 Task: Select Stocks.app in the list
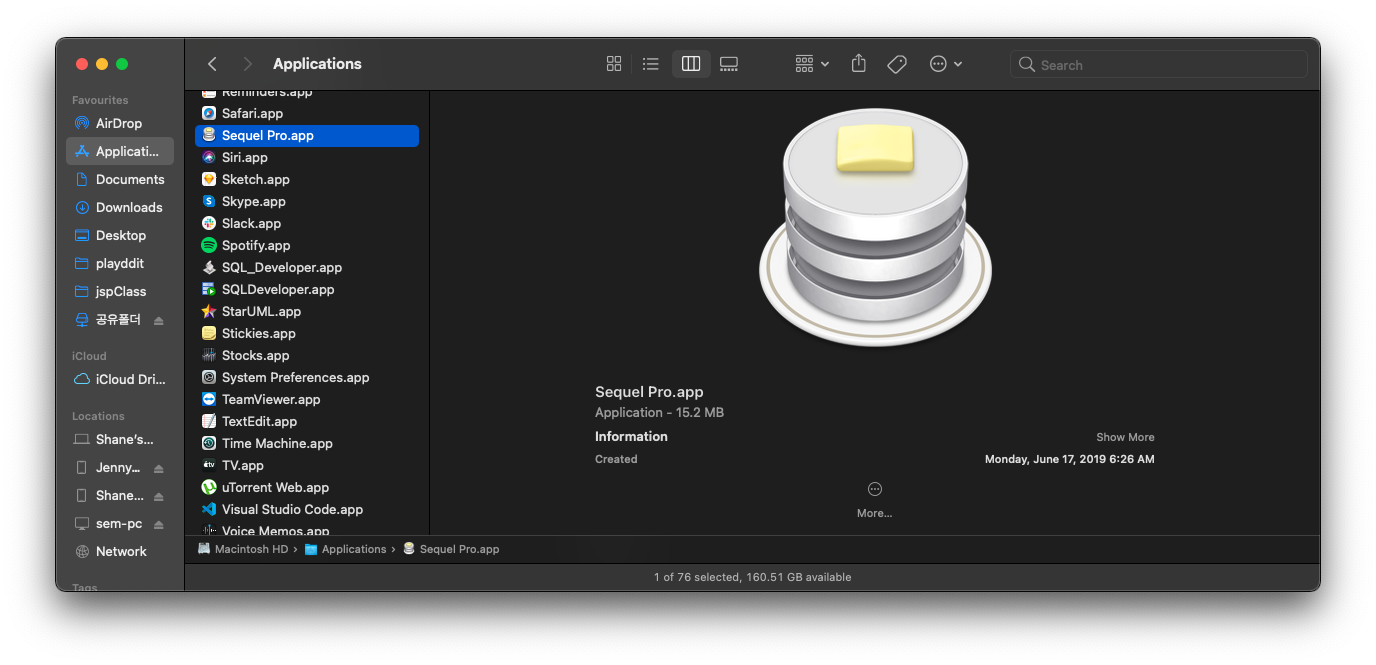click(307, 355)
